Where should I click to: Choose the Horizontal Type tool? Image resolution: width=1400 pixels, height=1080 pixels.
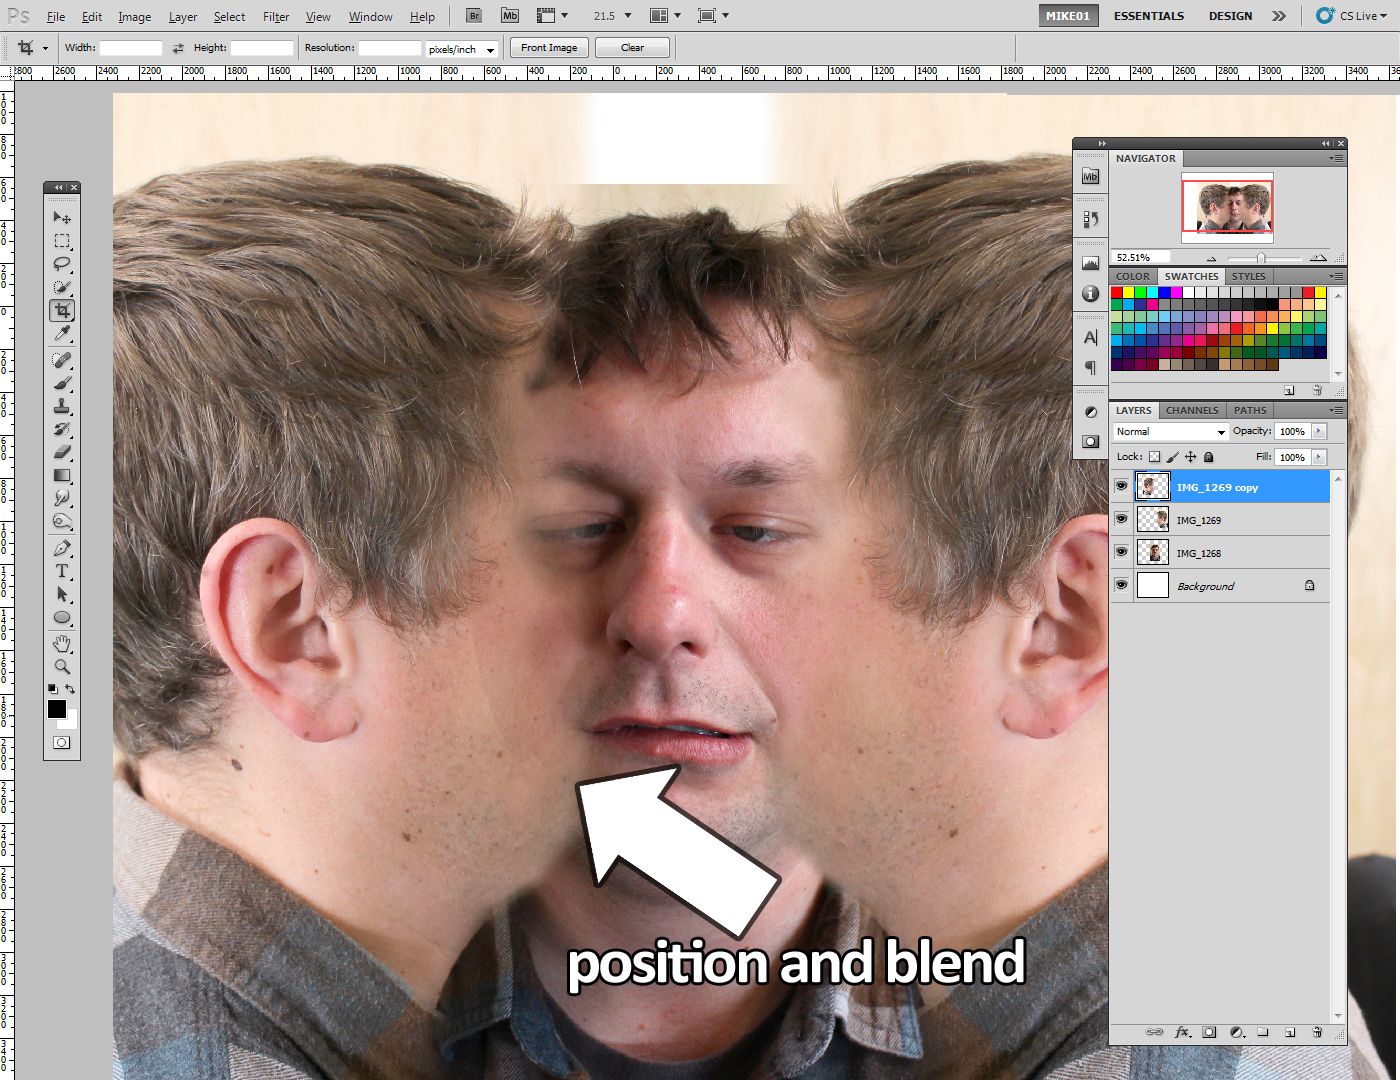point(62,571)
